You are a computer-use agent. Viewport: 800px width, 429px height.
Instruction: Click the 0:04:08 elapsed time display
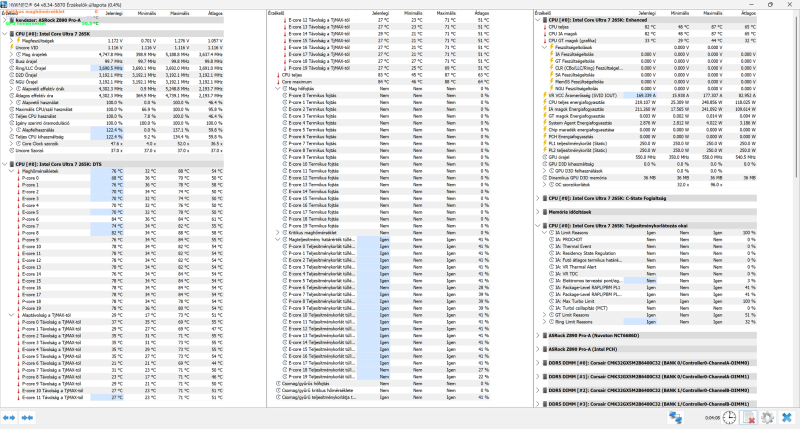(712, 418)
